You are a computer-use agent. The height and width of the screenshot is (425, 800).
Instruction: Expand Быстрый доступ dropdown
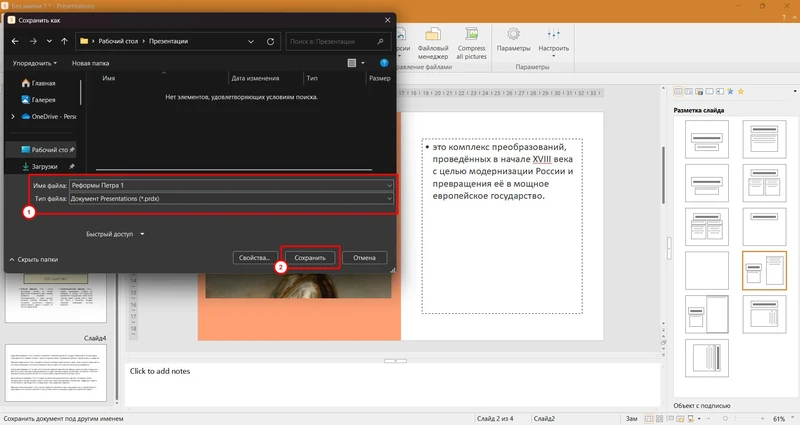coord(115,234)
